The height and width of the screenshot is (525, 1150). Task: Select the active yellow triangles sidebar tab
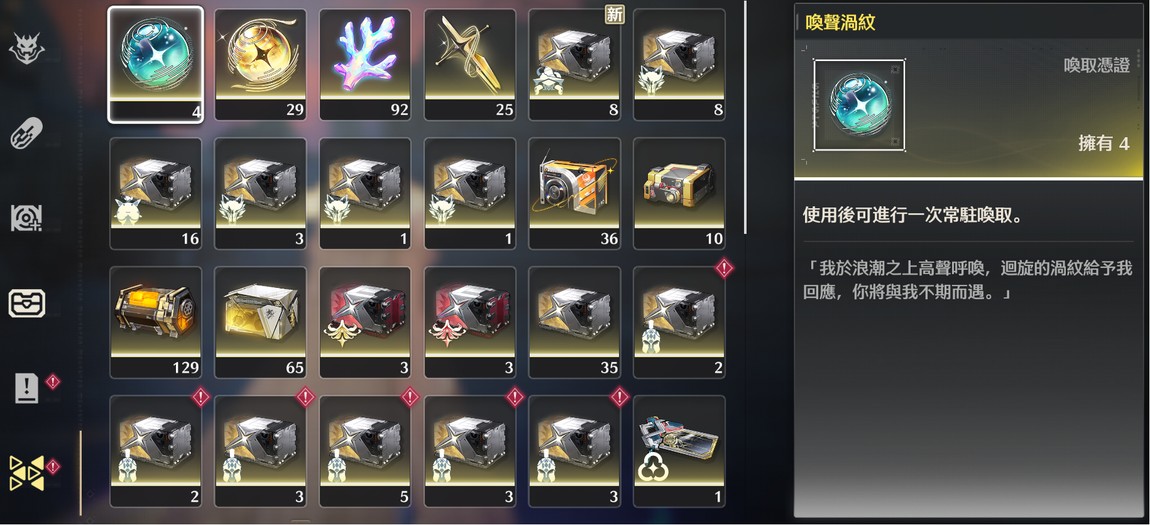point(26,473)
